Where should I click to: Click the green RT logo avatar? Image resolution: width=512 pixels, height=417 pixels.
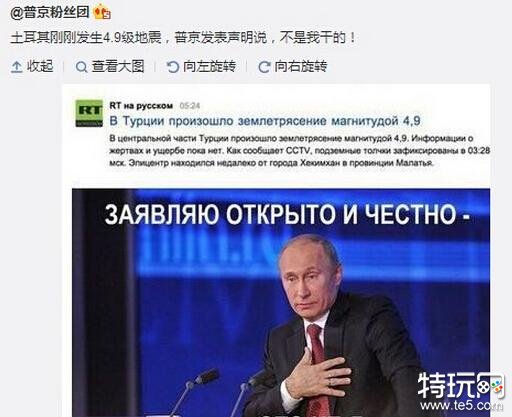(89, 113)
